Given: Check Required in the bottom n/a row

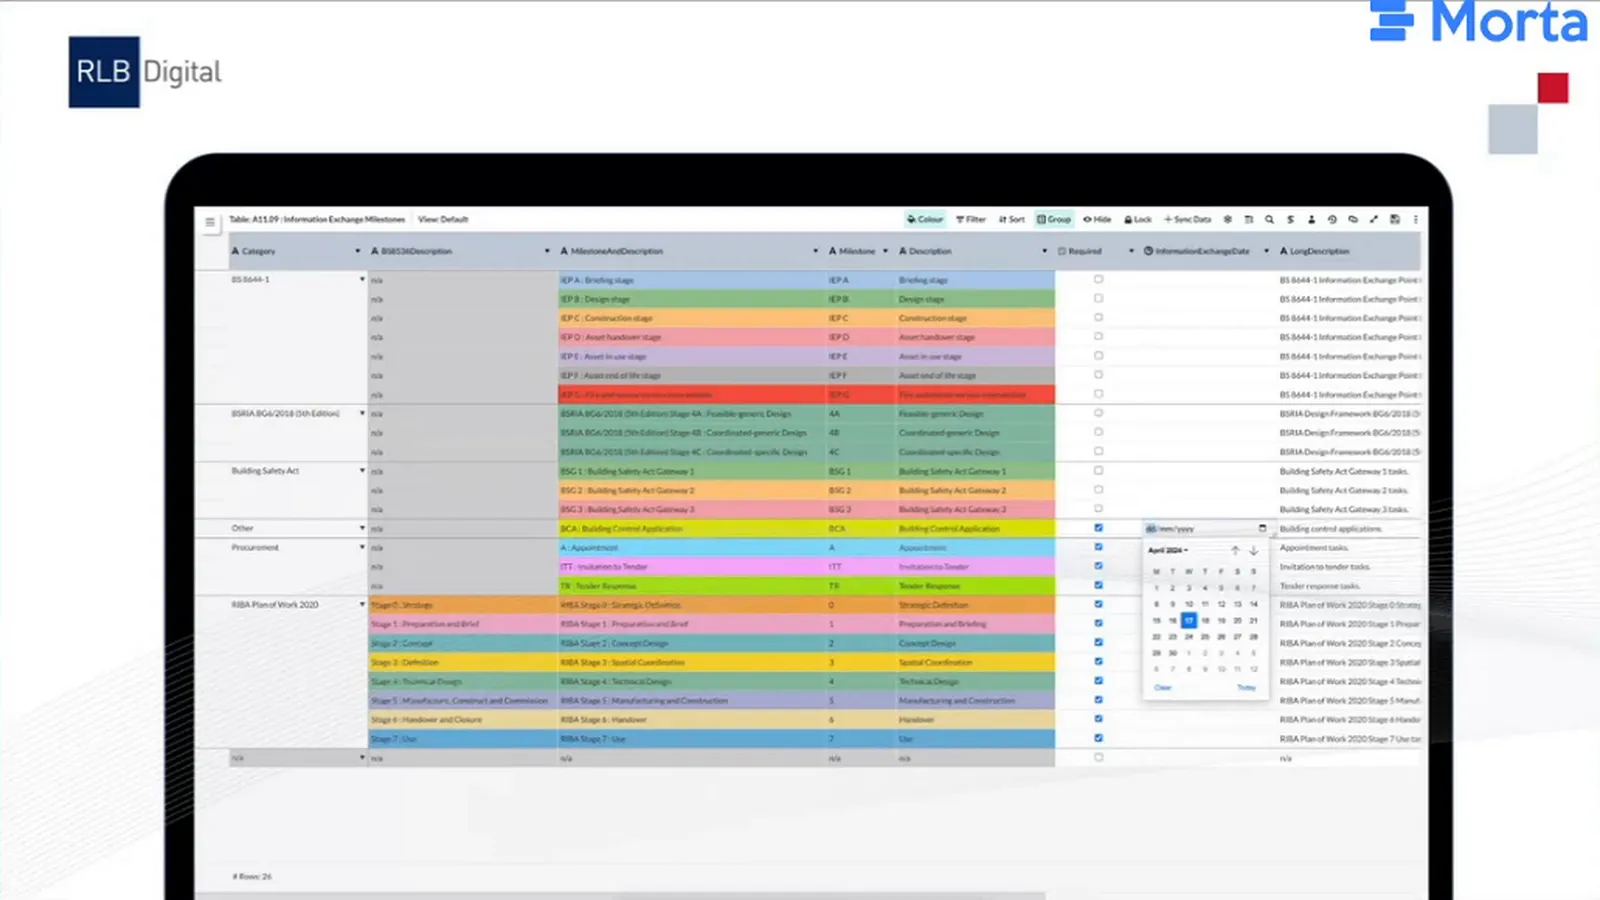Looking at the screenshot, I should tap(1098, 757).
